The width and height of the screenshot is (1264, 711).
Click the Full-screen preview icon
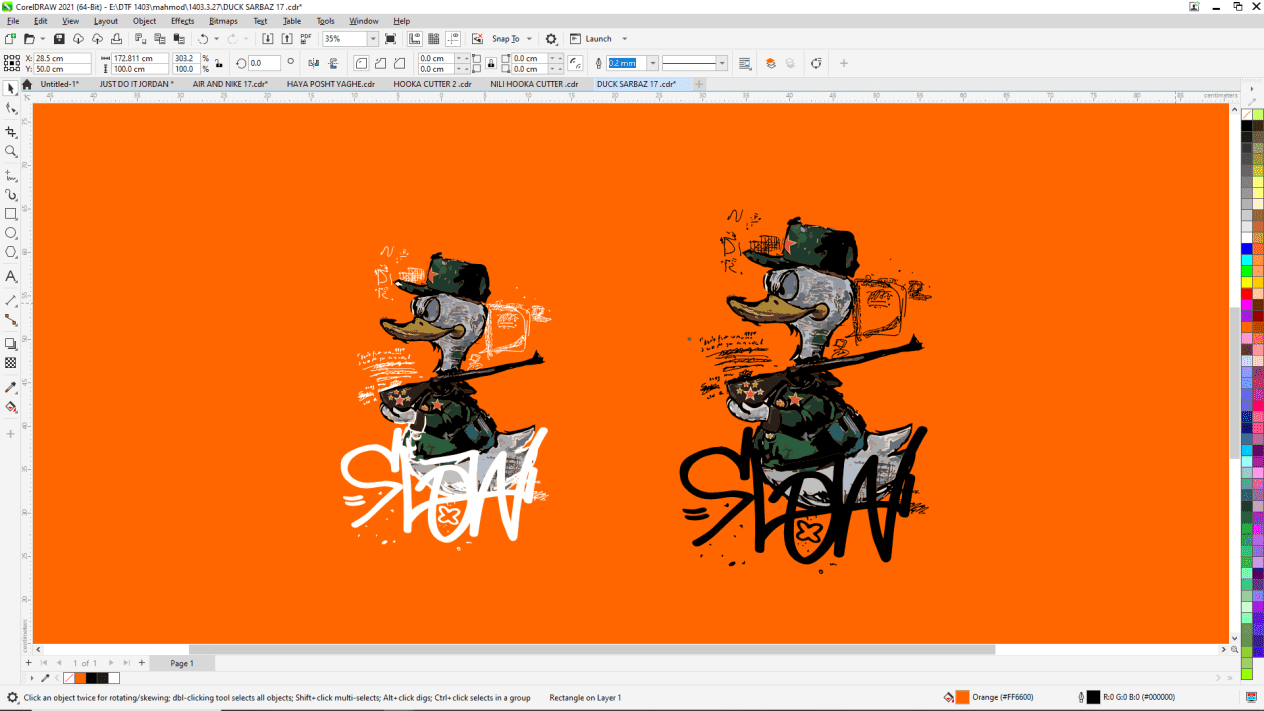[x=390, y=39]
